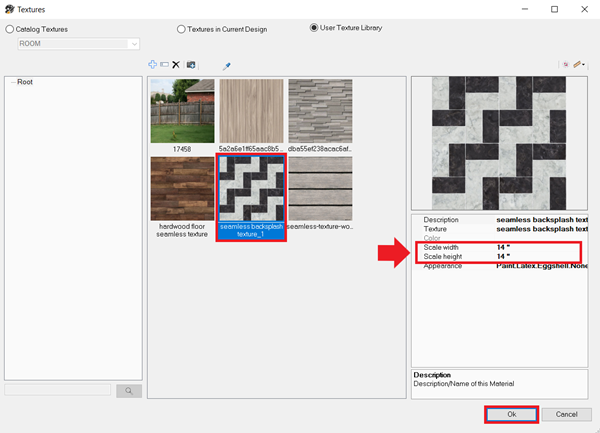Click the black X delete texture icon
Screen dimensions: 600x433
(176, 65)
